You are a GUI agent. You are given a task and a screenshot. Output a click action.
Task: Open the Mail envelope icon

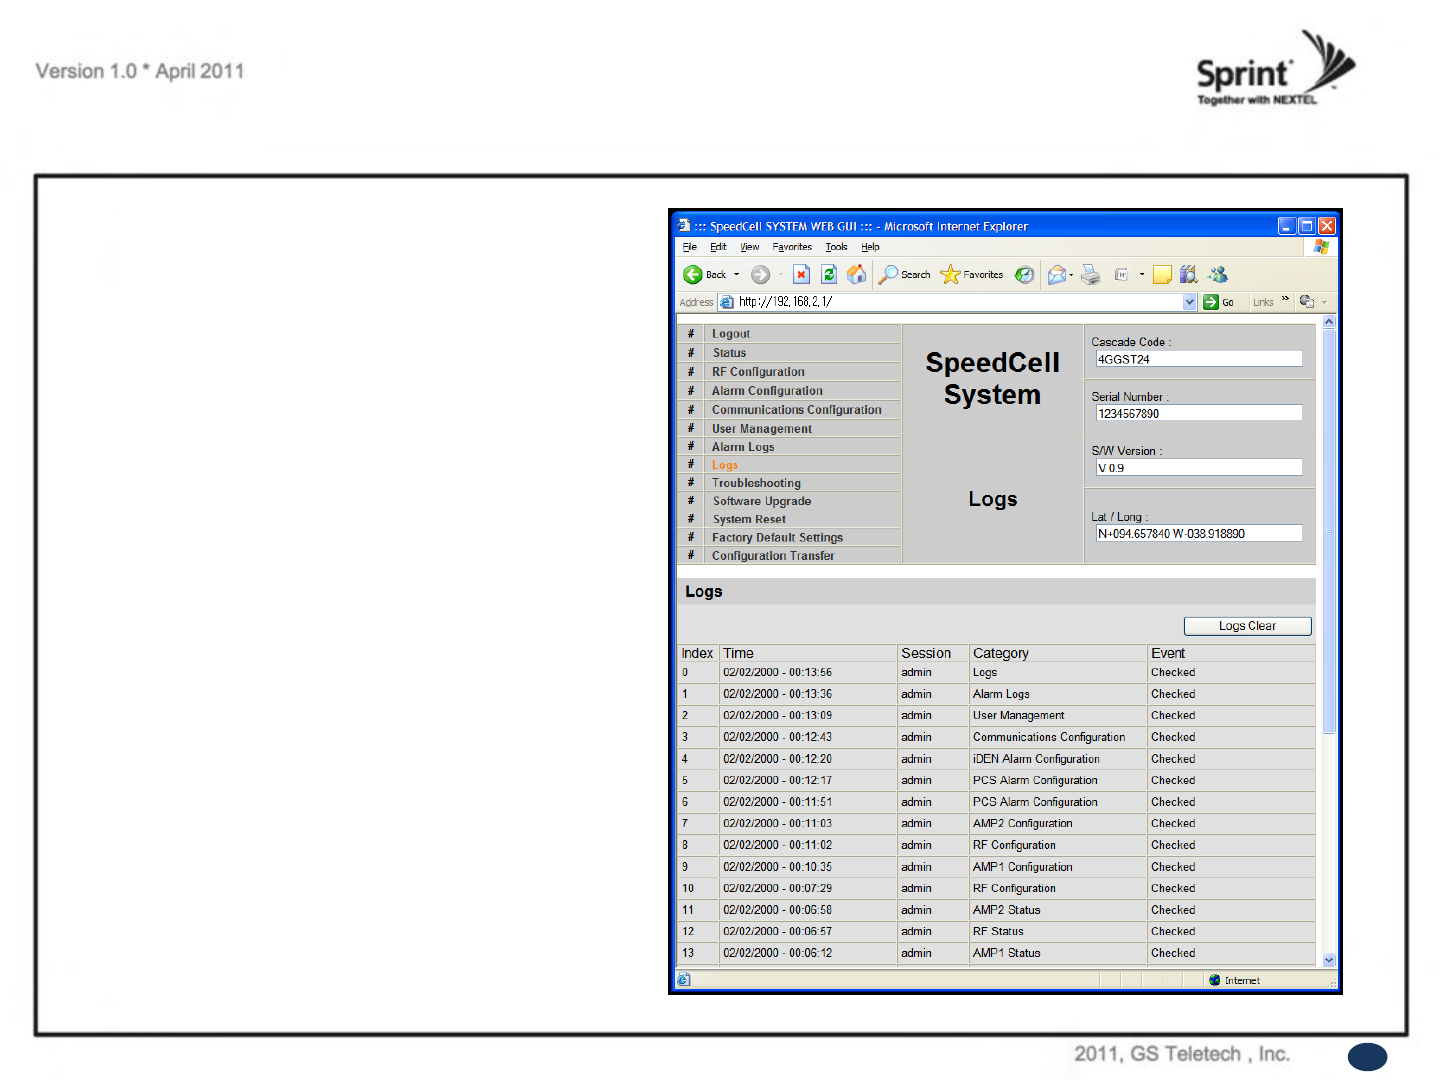1056,274
